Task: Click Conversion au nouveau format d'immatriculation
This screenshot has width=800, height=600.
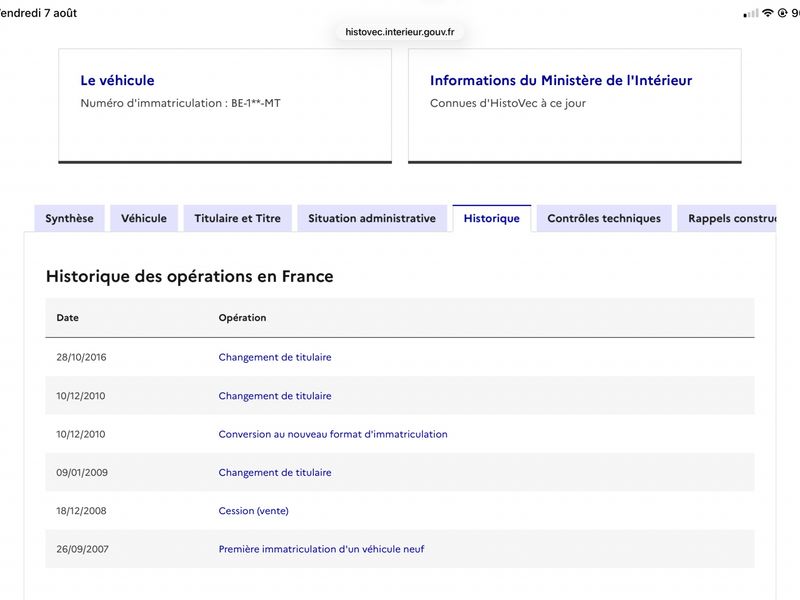Action: [x=333, y=434]
